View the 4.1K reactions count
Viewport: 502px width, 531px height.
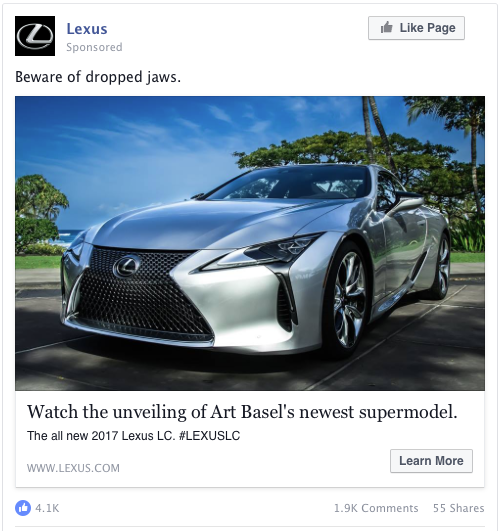click(47, 508)
